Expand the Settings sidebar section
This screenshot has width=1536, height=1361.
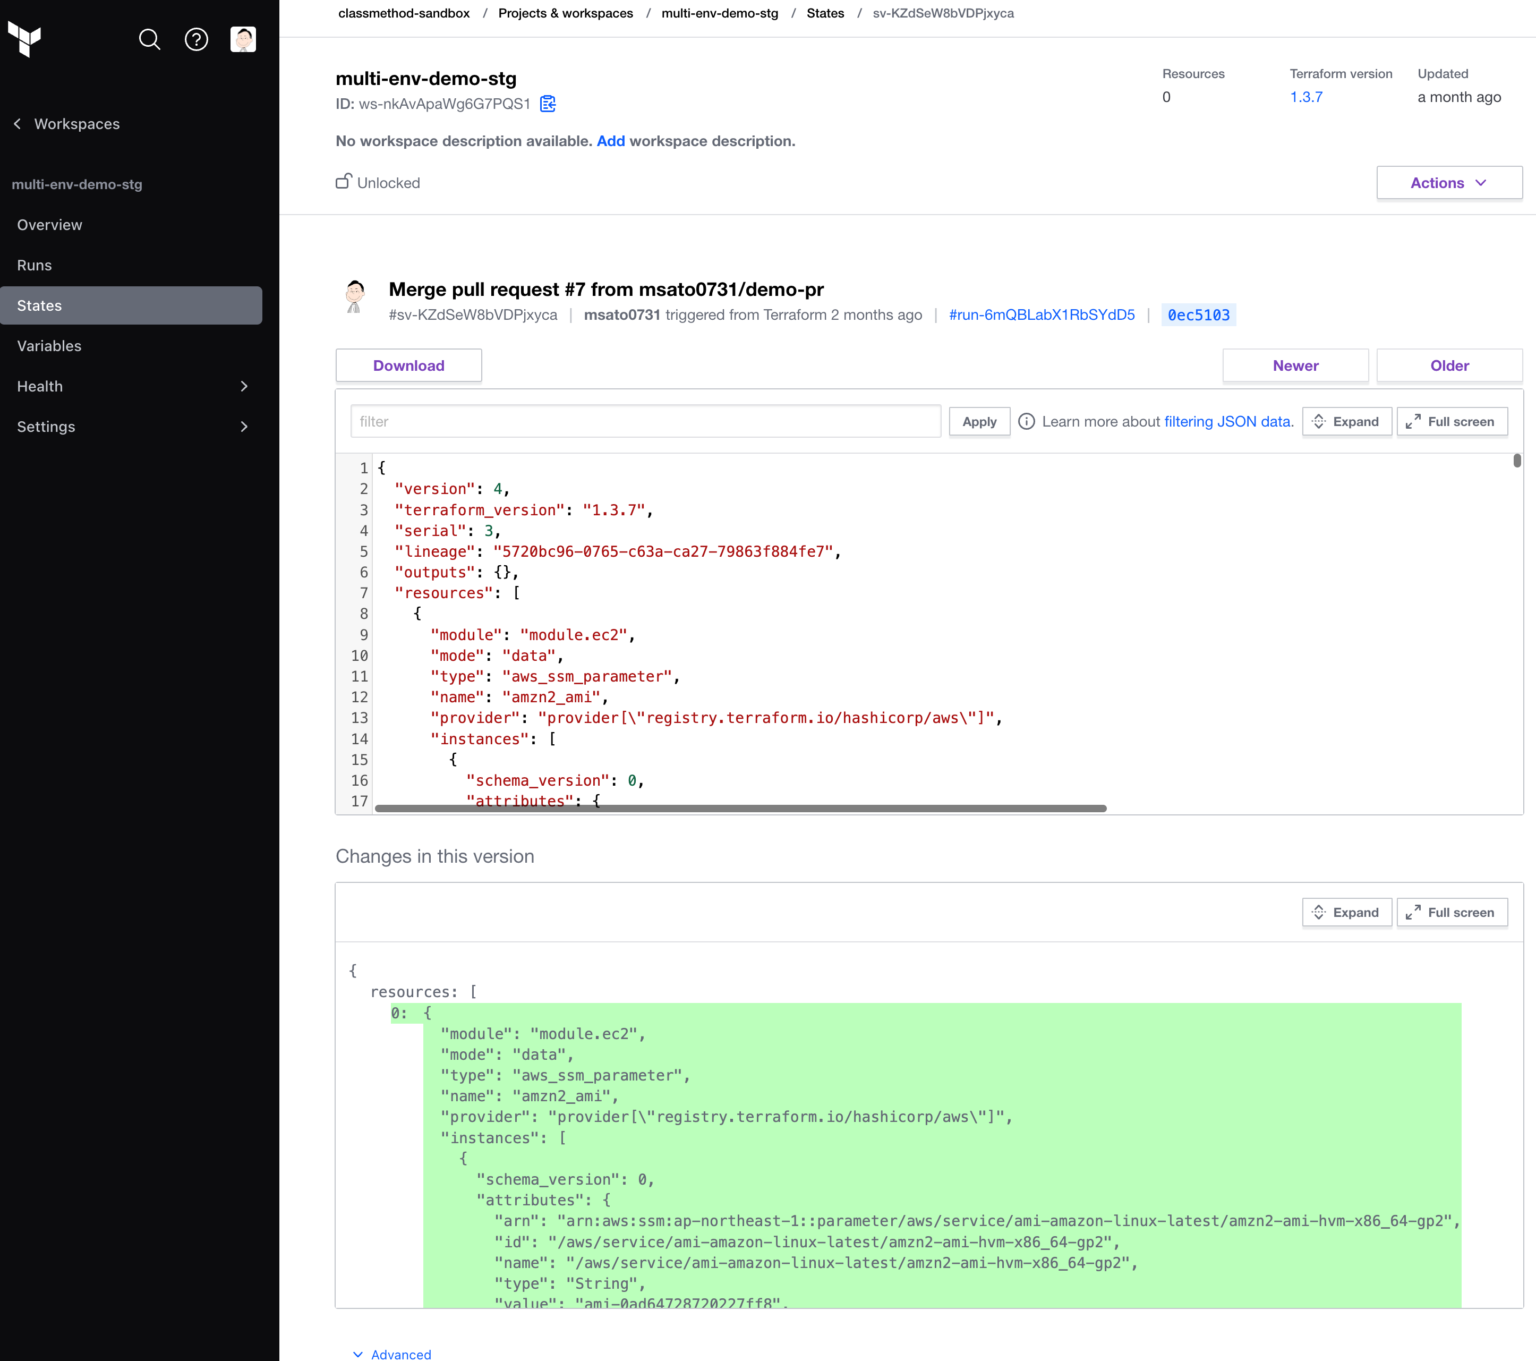pyautogui.click(x=131, y=426)
